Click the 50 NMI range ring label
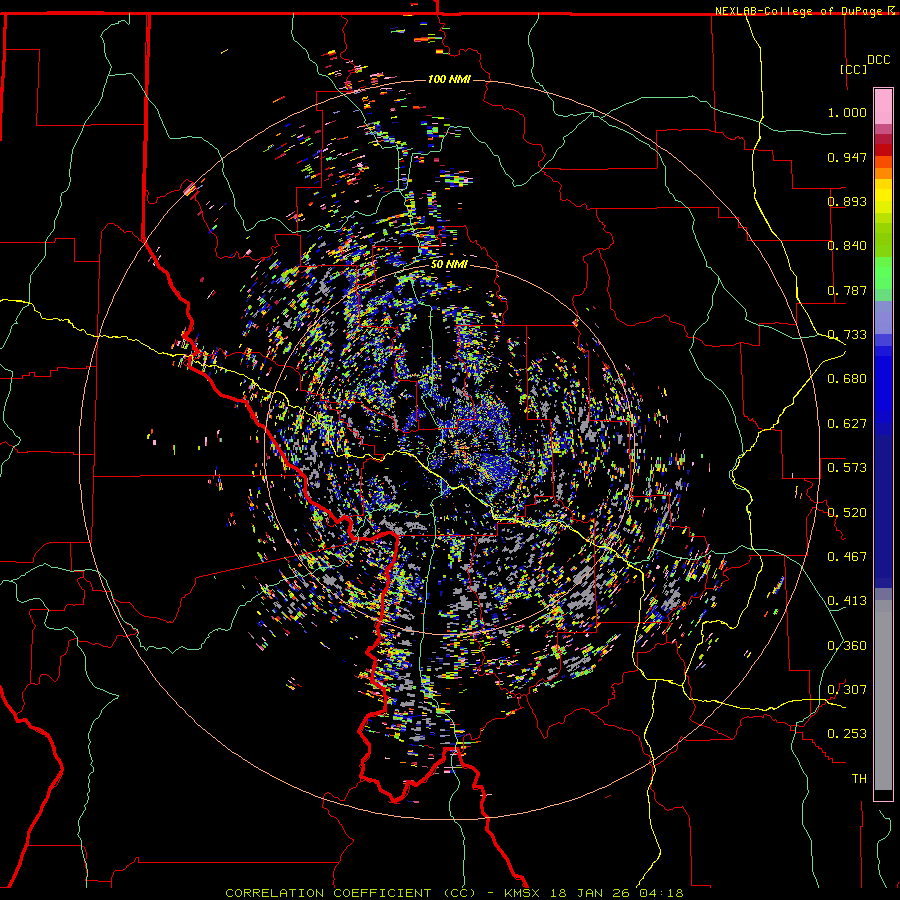The width and height of the screenshot is (900, 900). [x=449, y=264]
